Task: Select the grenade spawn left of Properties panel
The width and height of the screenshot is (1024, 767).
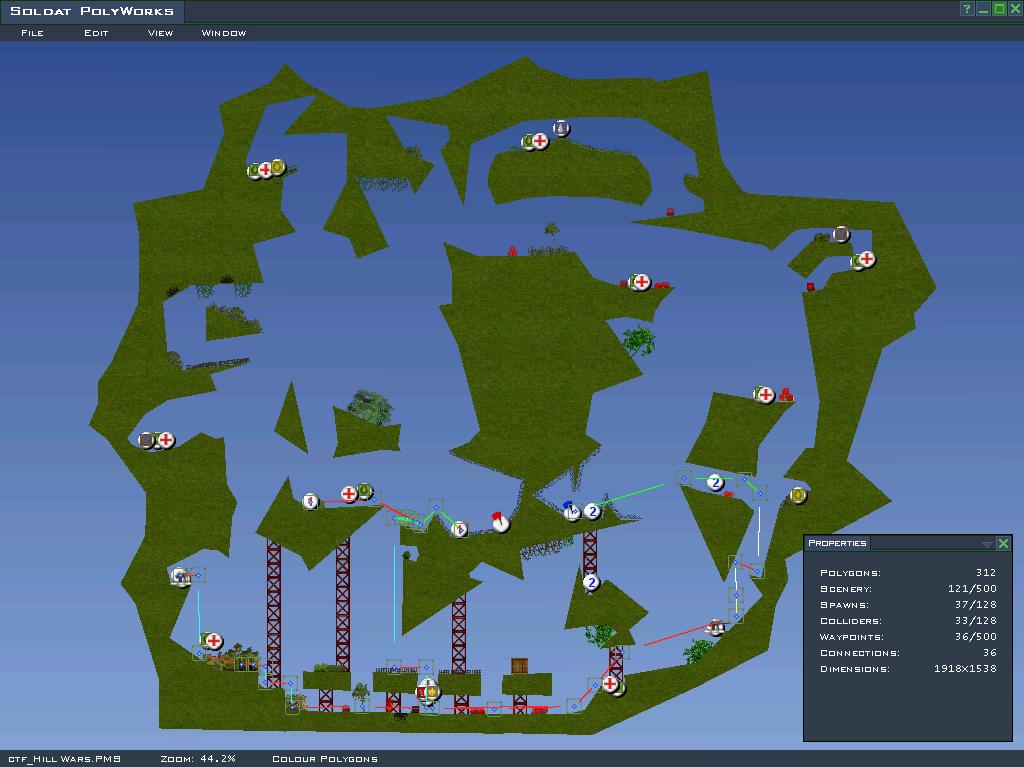Action: tap(798, 495)
